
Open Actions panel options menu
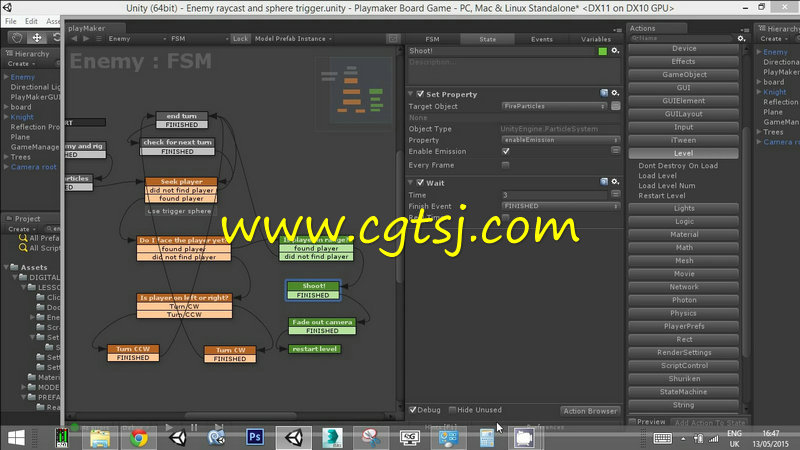[x=744, y=30]
